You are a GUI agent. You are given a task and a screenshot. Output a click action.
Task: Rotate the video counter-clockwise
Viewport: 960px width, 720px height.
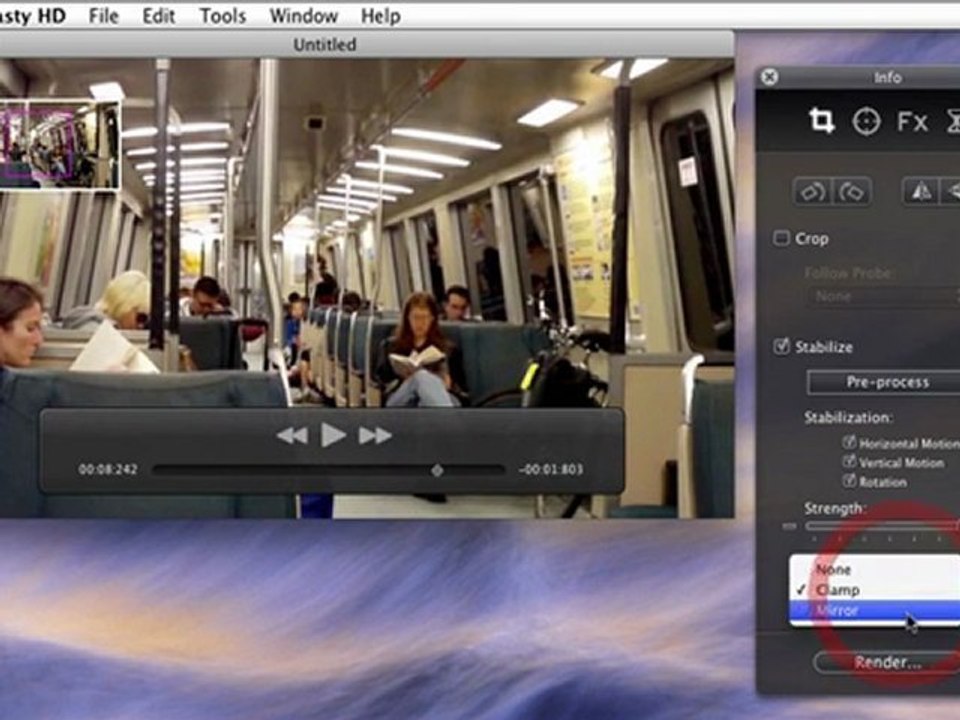click(x=812, y=192)
